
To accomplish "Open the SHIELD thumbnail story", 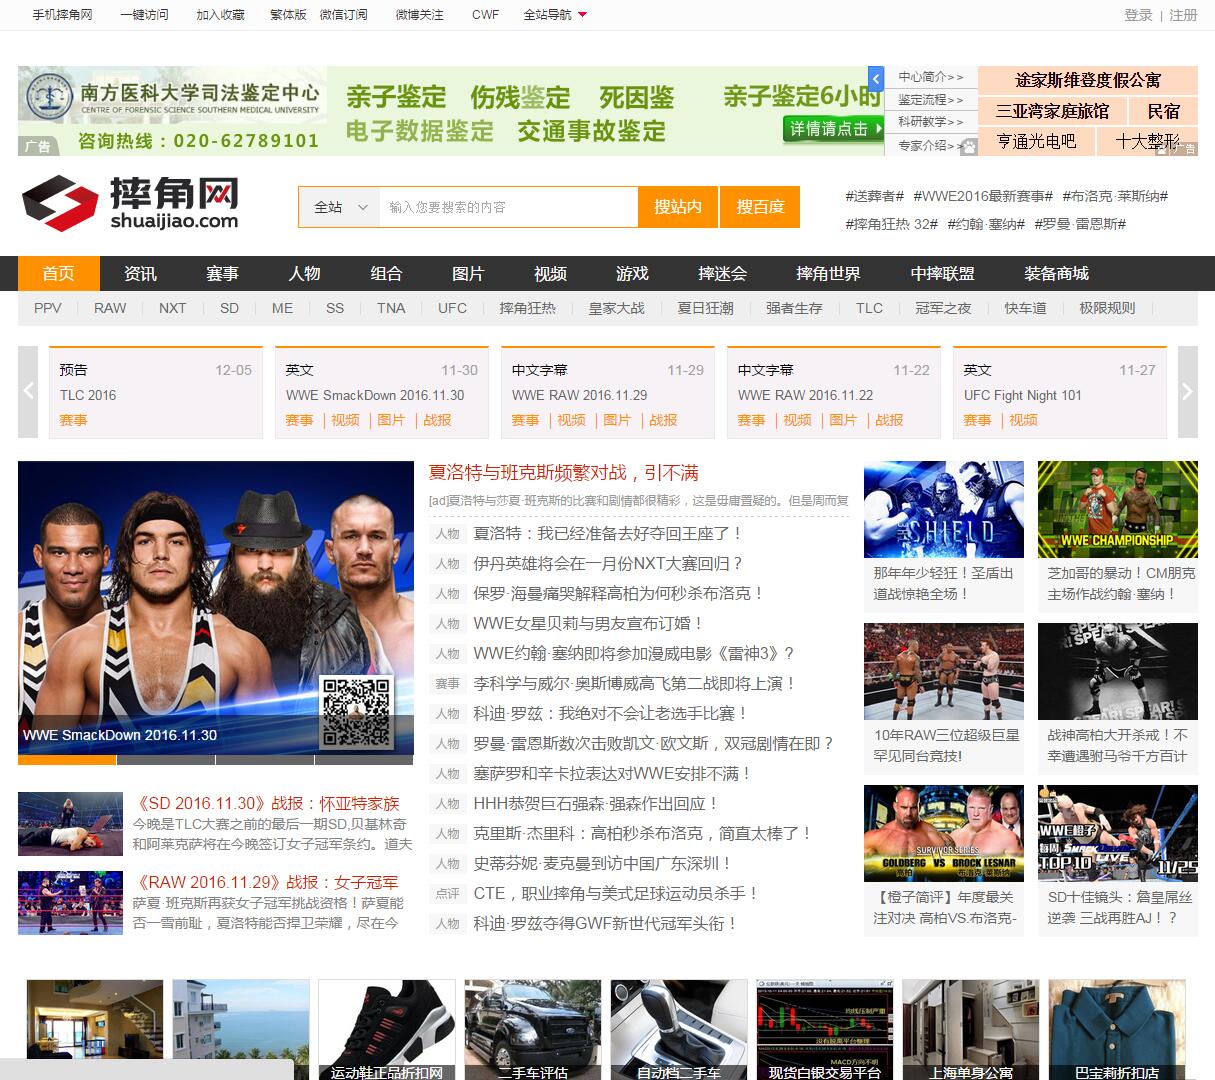I will pos(943,509).
